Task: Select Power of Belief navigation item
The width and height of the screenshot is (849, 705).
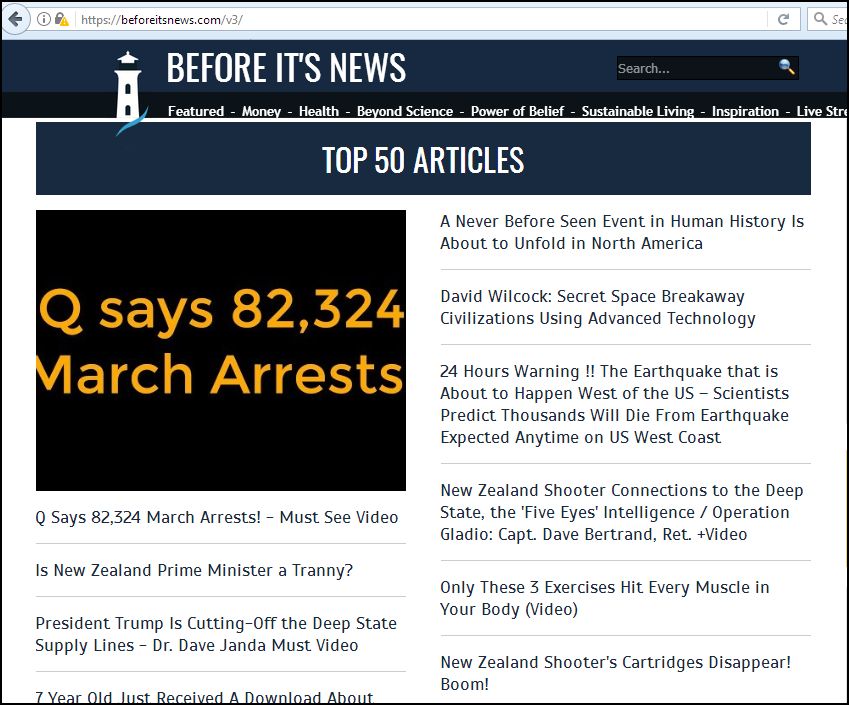Action: (x=517, y=111)
